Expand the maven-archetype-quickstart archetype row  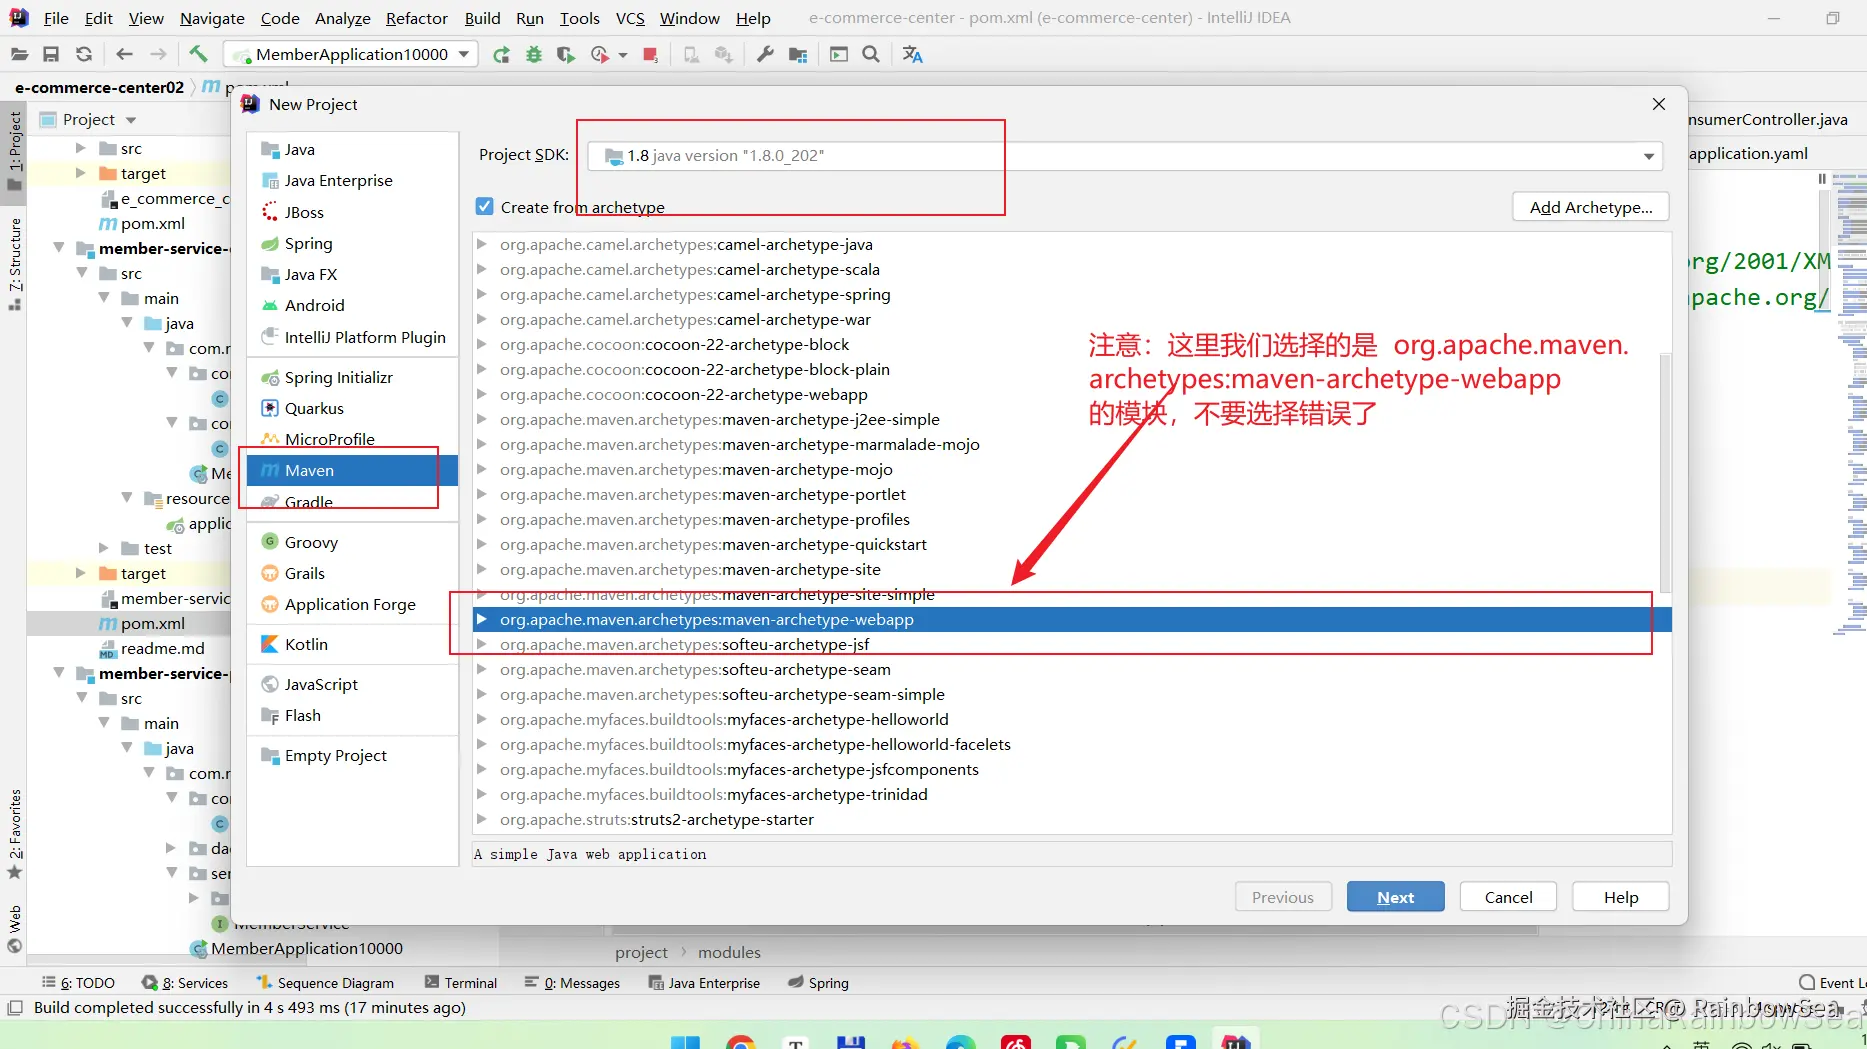(x=481, y=544)
